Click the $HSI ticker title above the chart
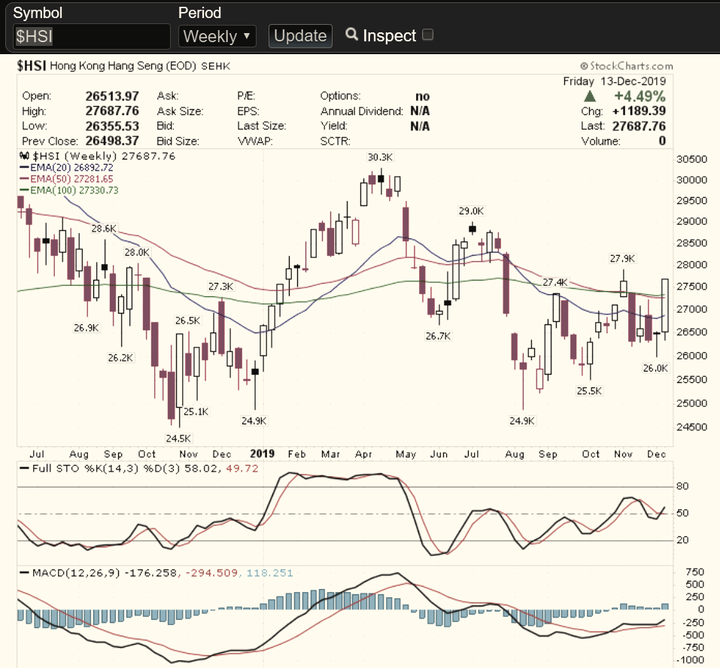Image resolution: width=720 pixels, height=668 pixels. tap(32, 66)
